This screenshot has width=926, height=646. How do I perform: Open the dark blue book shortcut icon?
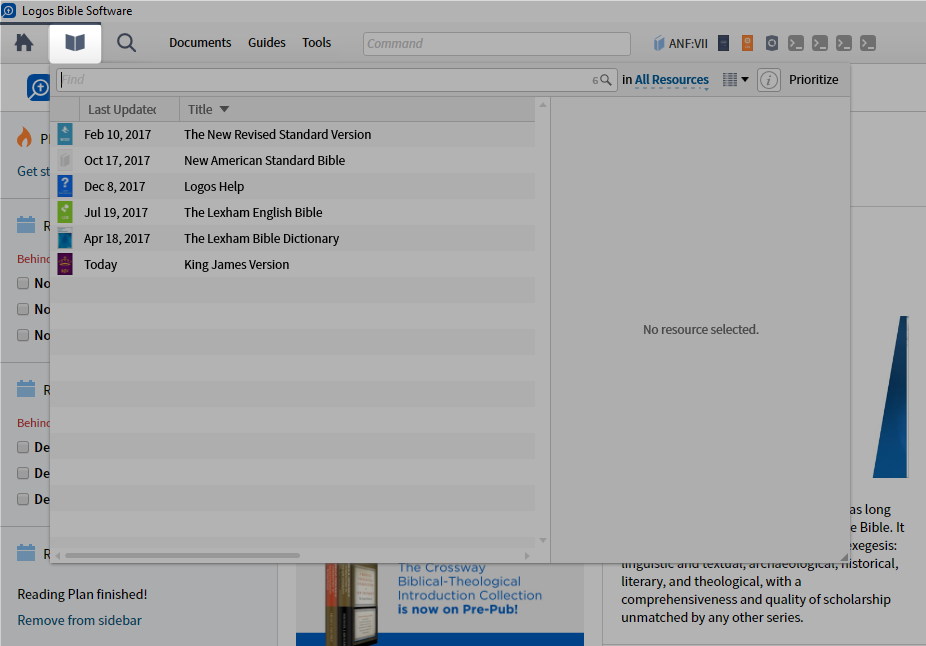(x=723, y=43)
